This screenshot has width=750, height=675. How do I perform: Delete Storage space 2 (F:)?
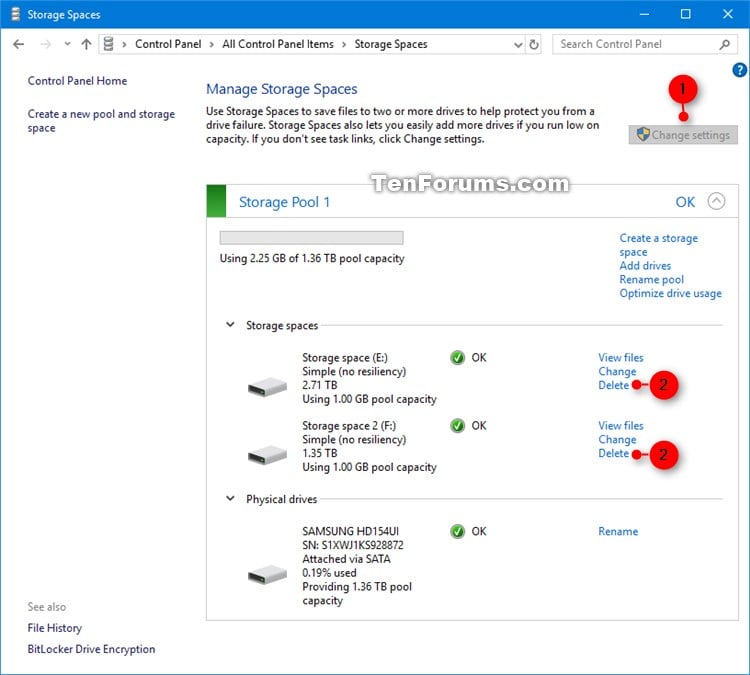613,453
